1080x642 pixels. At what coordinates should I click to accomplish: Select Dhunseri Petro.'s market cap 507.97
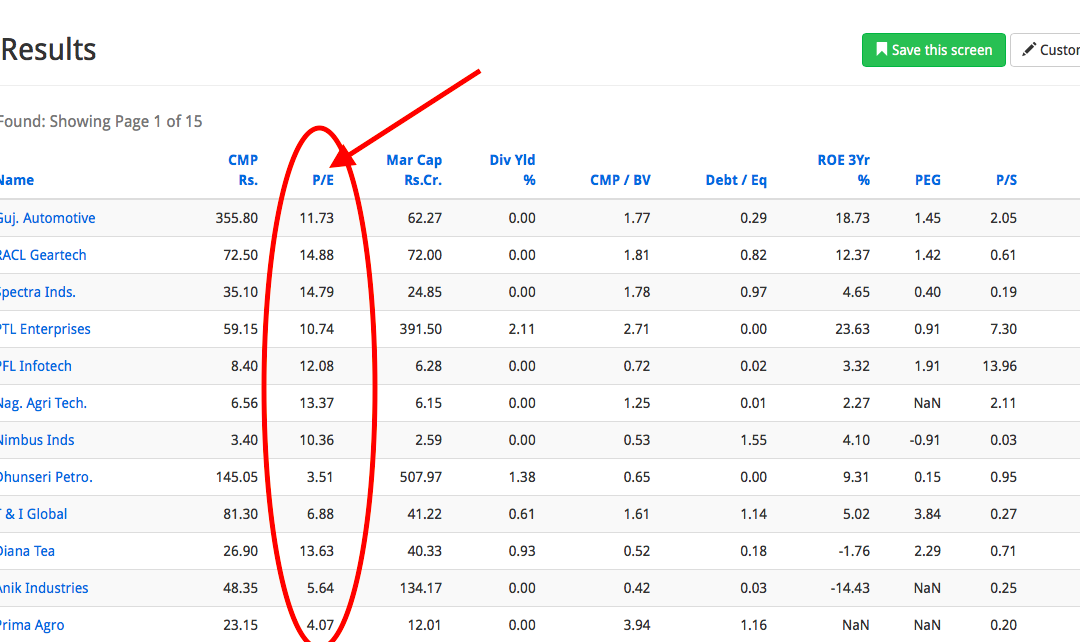tap(421, 477)
